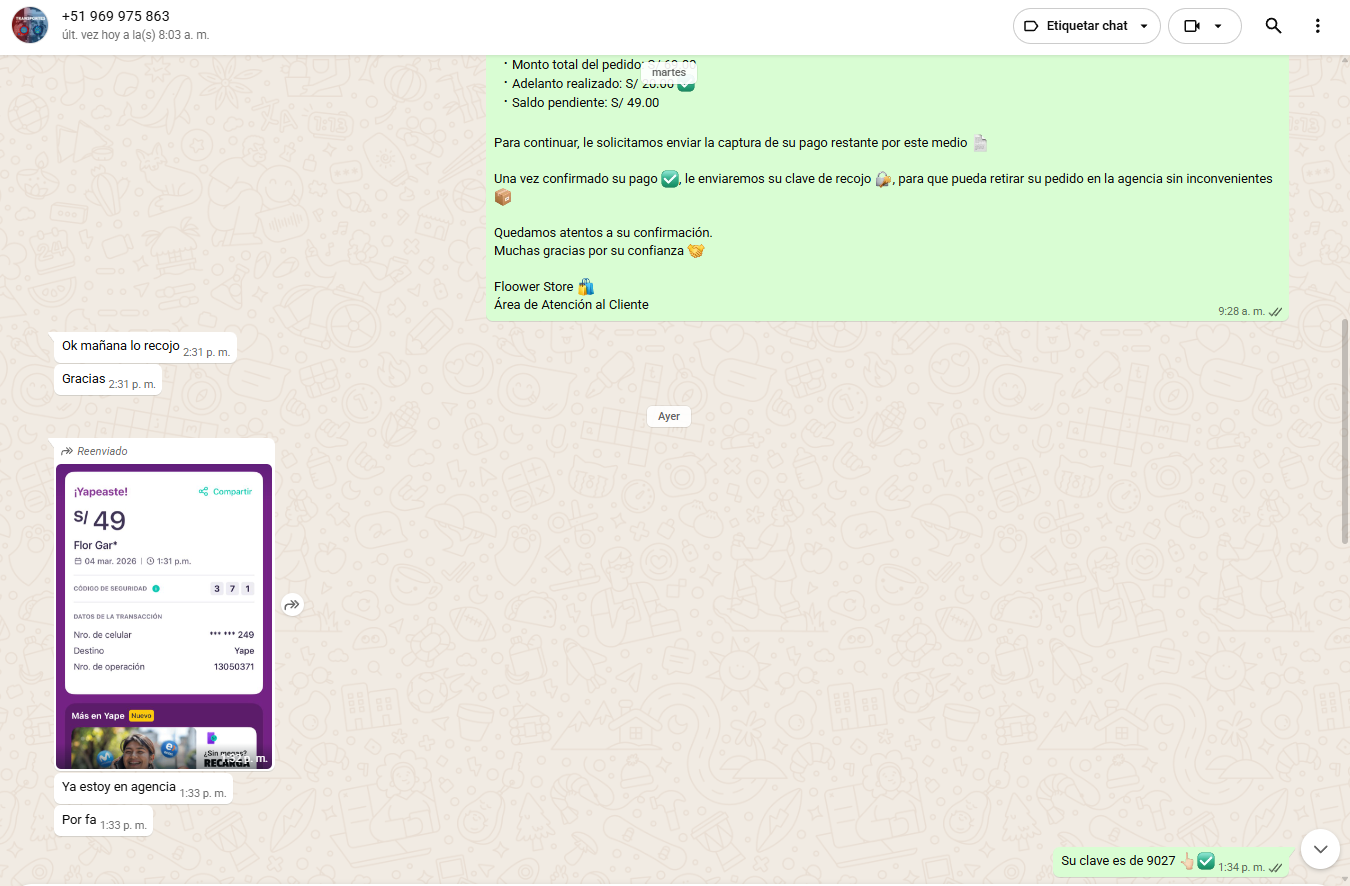The height and width of the screenshot is (886, 1350).
Task: Click the chat's vertical scrollbar
Action: click(1344, 432)
